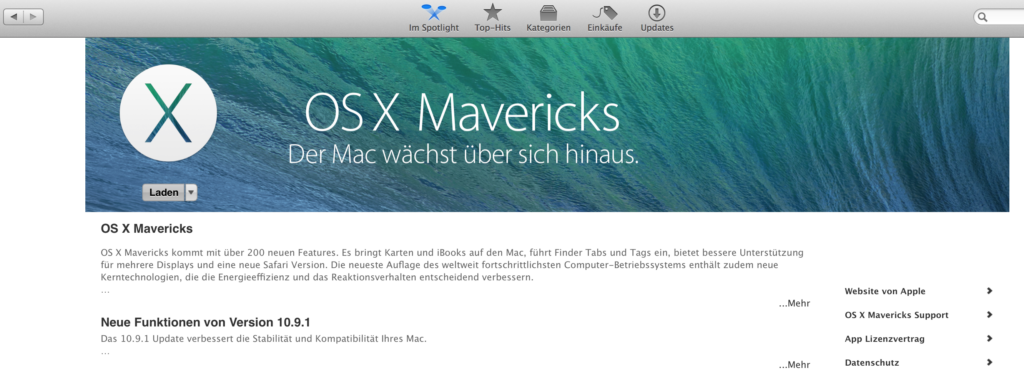Viewport: 1024px width, 381px height.
Task: Go forward with the right arrow button
Action: [x=33, y=16]
